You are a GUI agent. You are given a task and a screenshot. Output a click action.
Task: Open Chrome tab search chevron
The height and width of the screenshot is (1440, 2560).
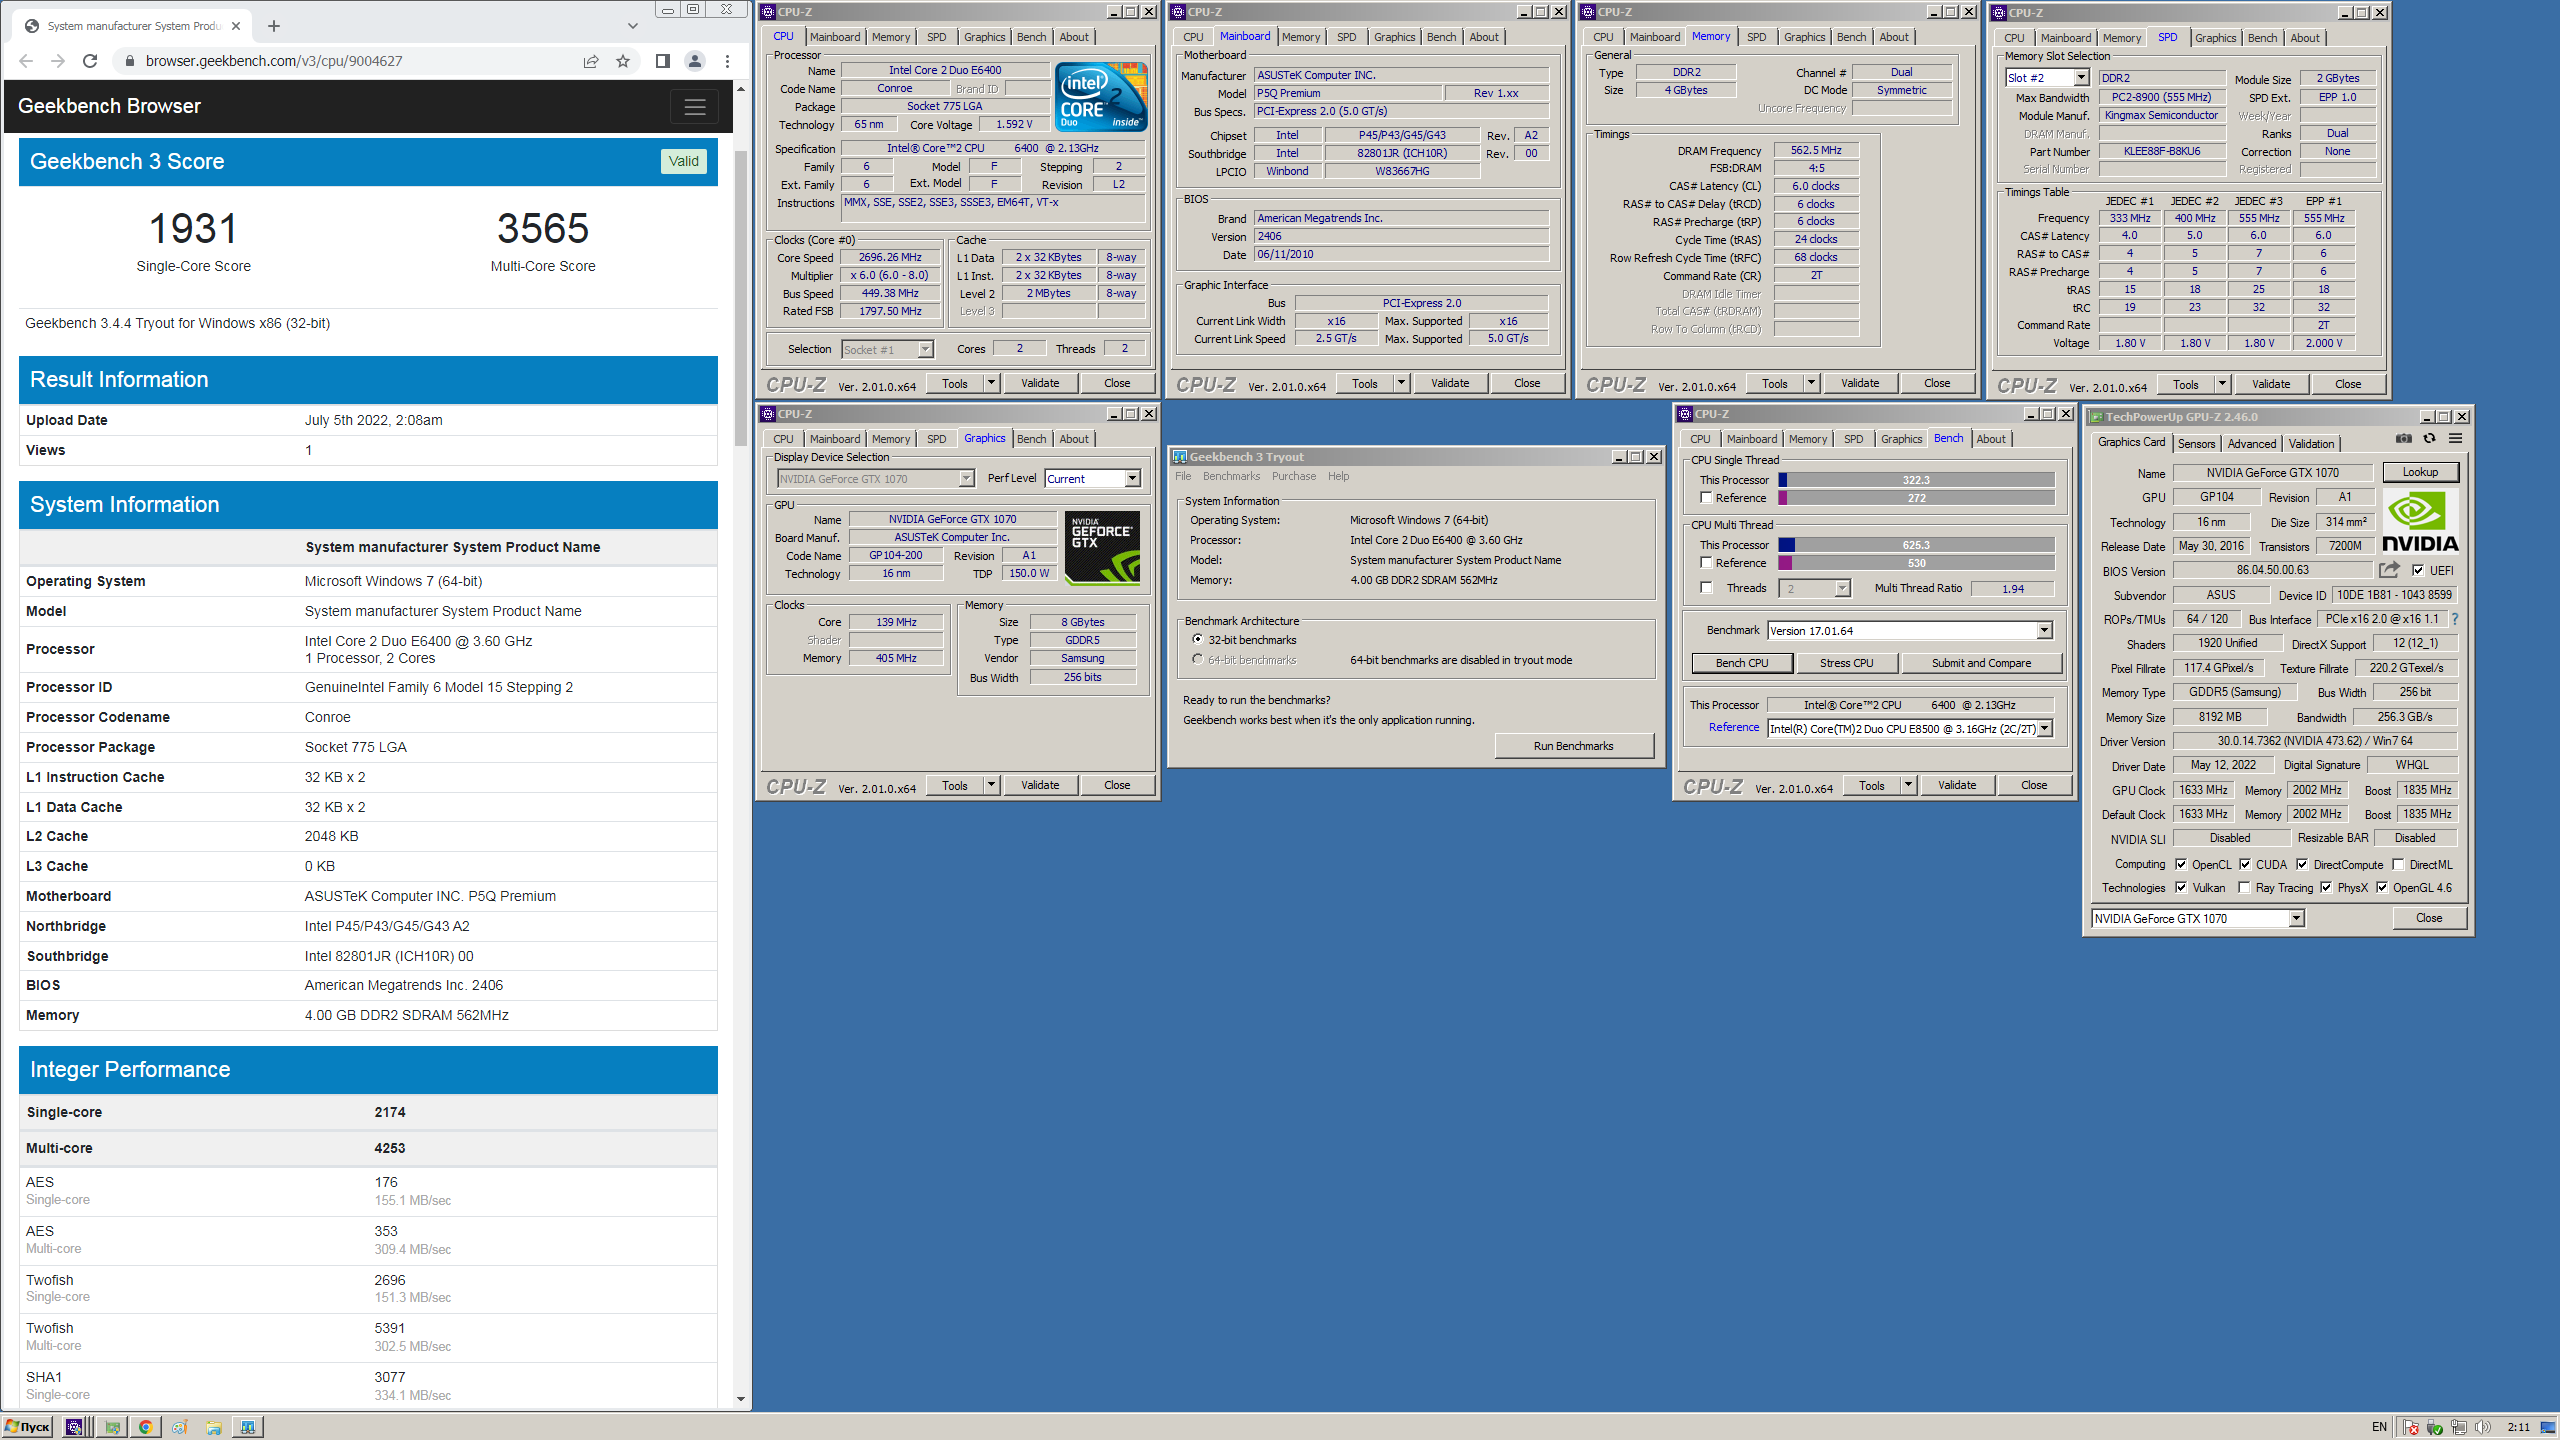pos(632,26)
